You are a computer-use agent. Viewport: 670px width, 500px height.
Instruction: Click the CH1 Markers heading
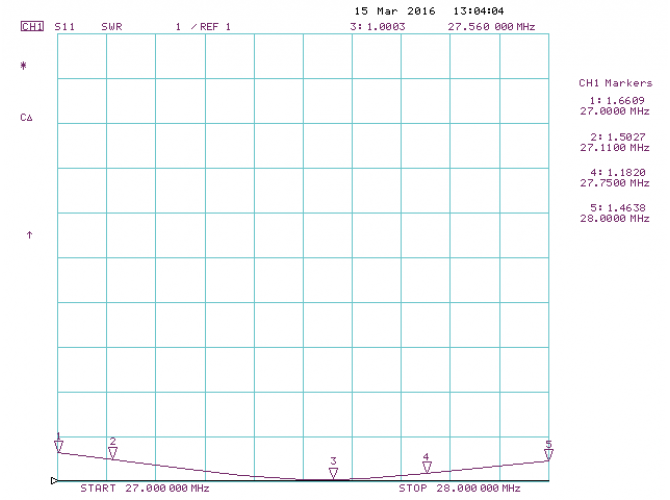click(615, 83)
